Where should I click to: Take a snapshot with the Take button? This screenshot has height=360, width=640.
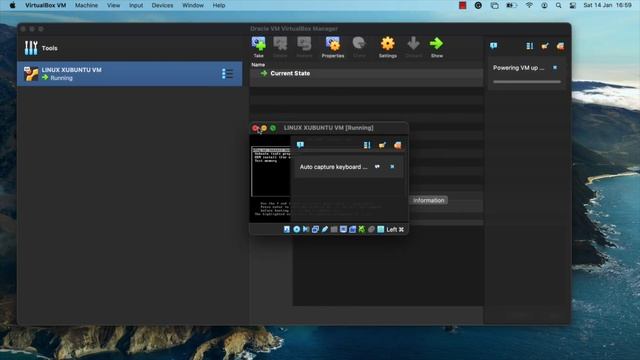point(258,47)
